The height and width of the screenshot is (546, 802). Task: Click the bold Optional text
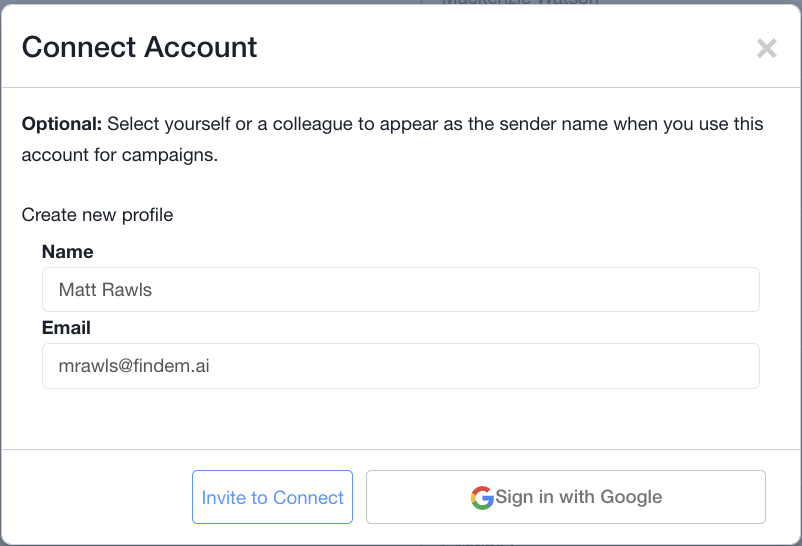(62, 125)
